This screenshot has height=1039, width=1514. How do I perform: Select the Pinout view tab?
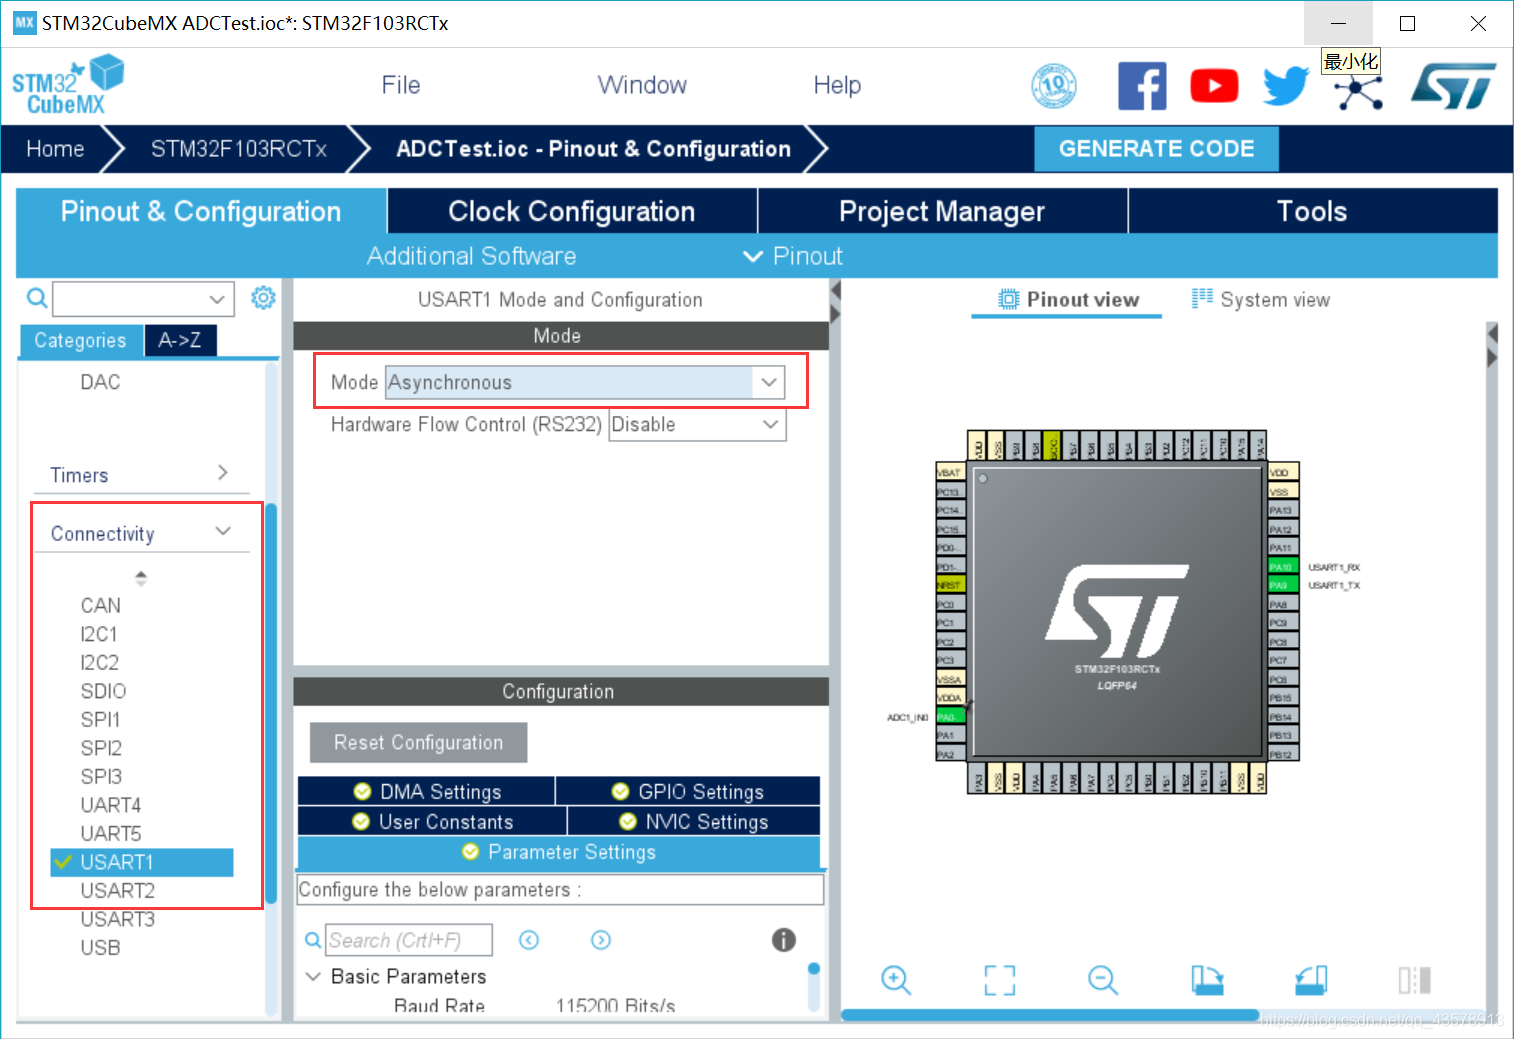coord(1067,299)
